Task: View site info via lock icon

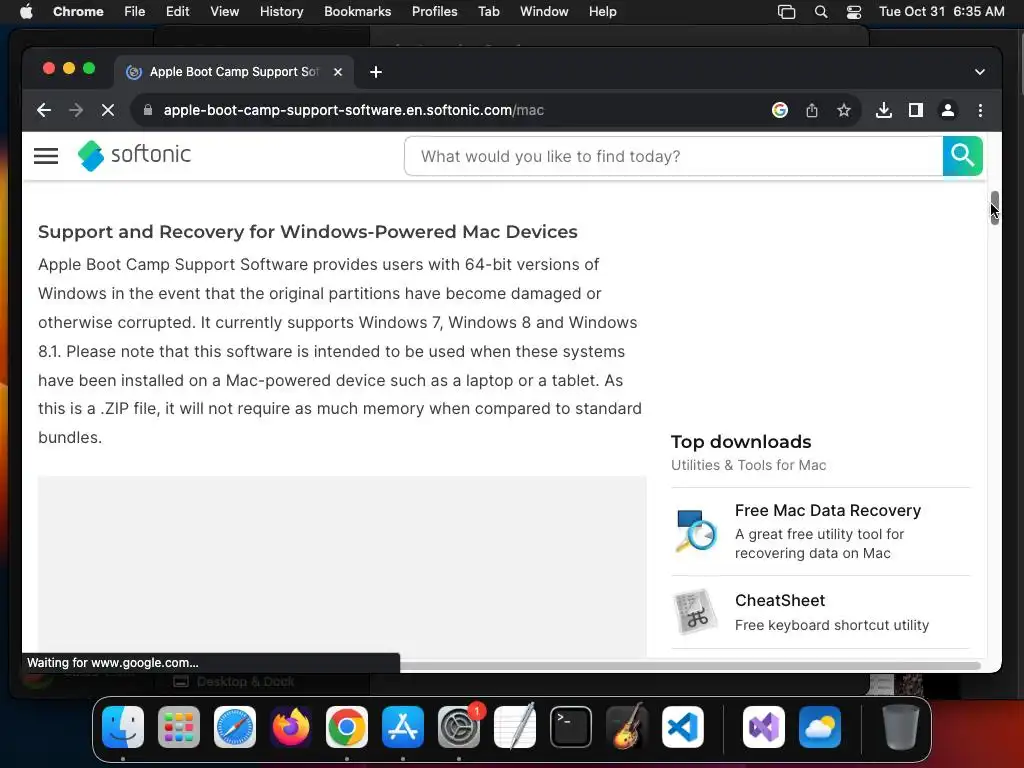Action: pos(148,110)
